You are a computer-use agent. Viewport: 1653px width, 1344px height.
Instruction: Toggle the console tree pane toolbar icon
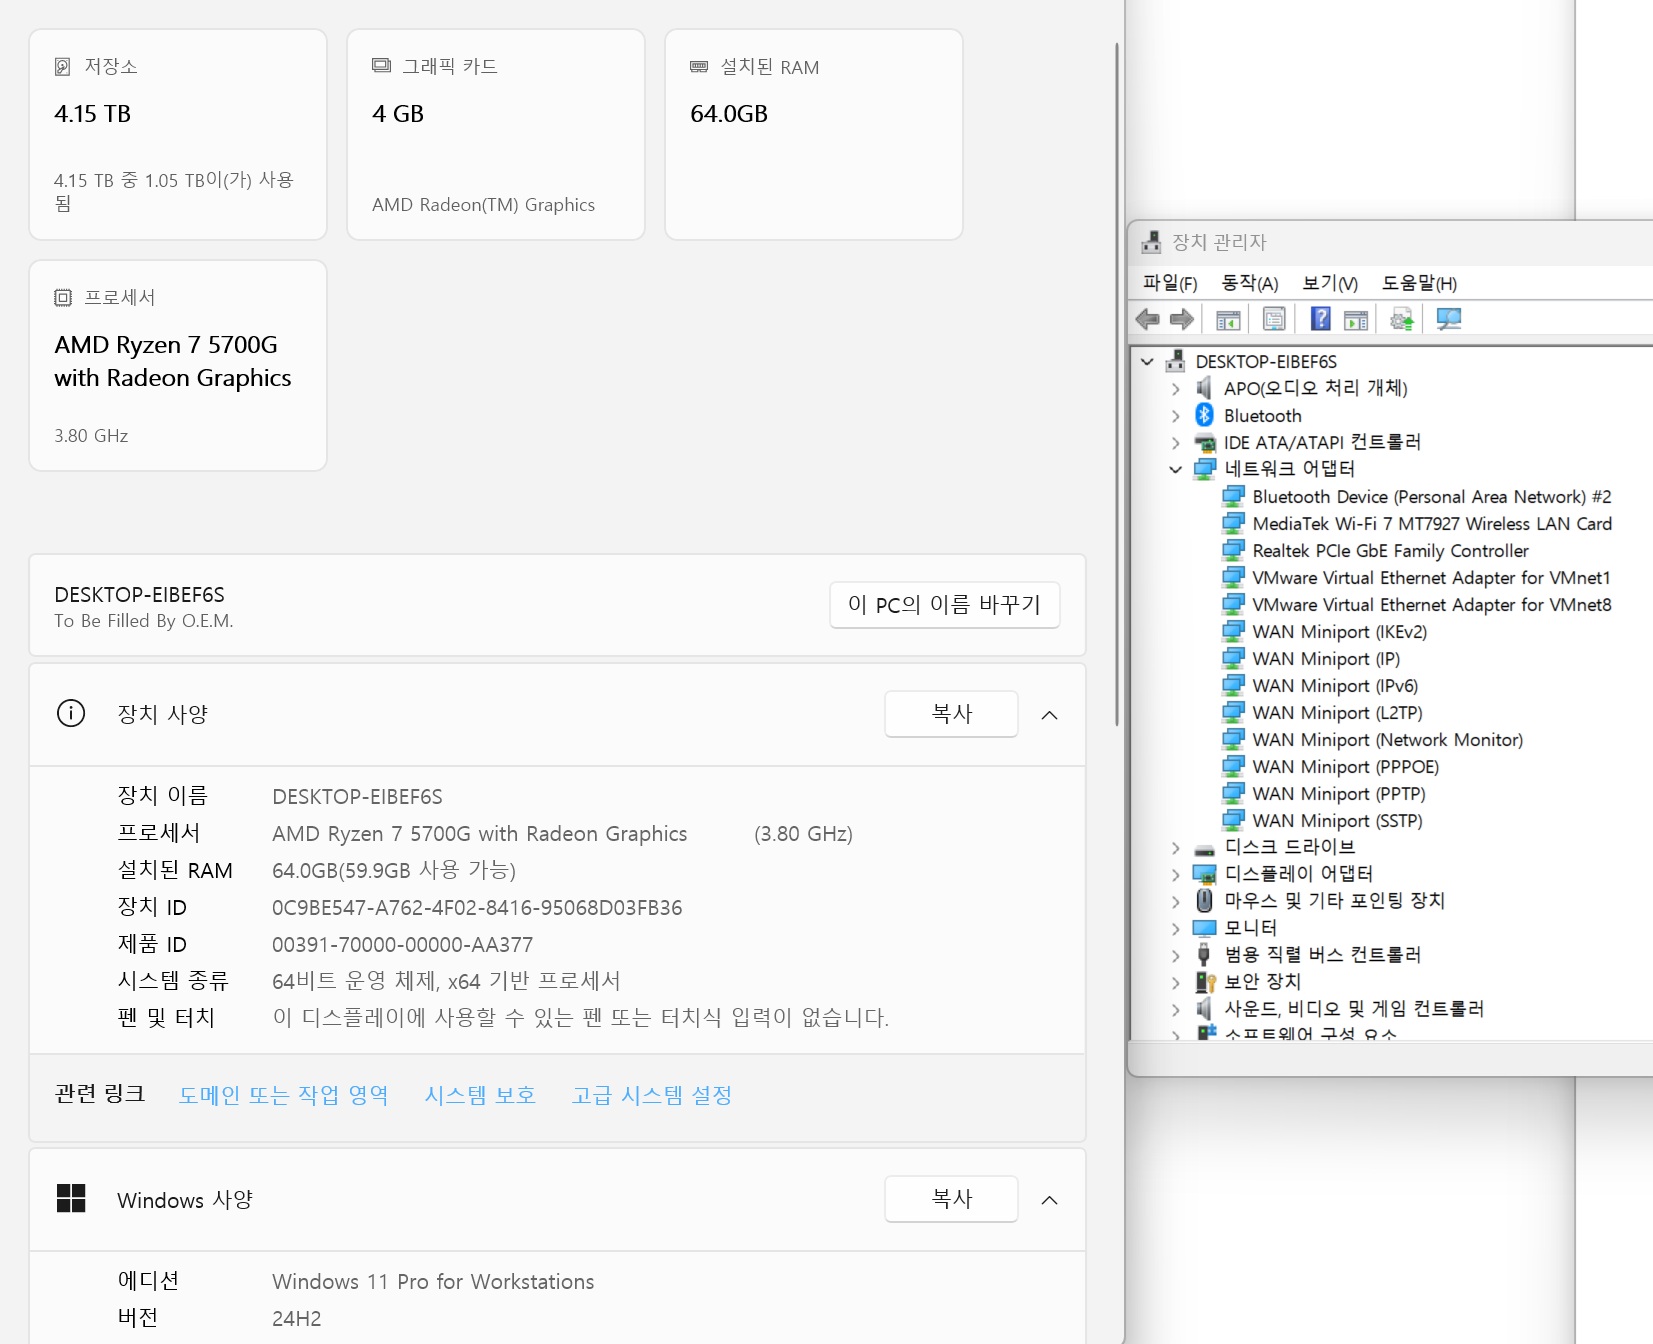(x=1228, y=319)
